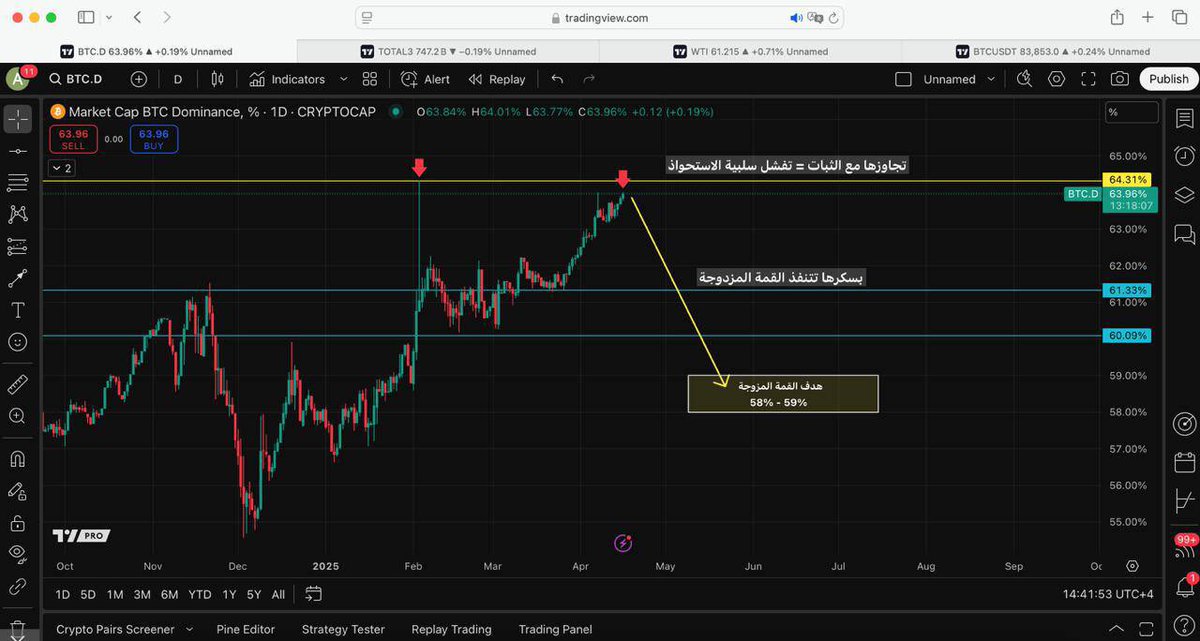Screen dimensions: 1200x641
Task: Collapse the indicator legend showing 2
Action: pyautogui.click(x=62, y=168)
